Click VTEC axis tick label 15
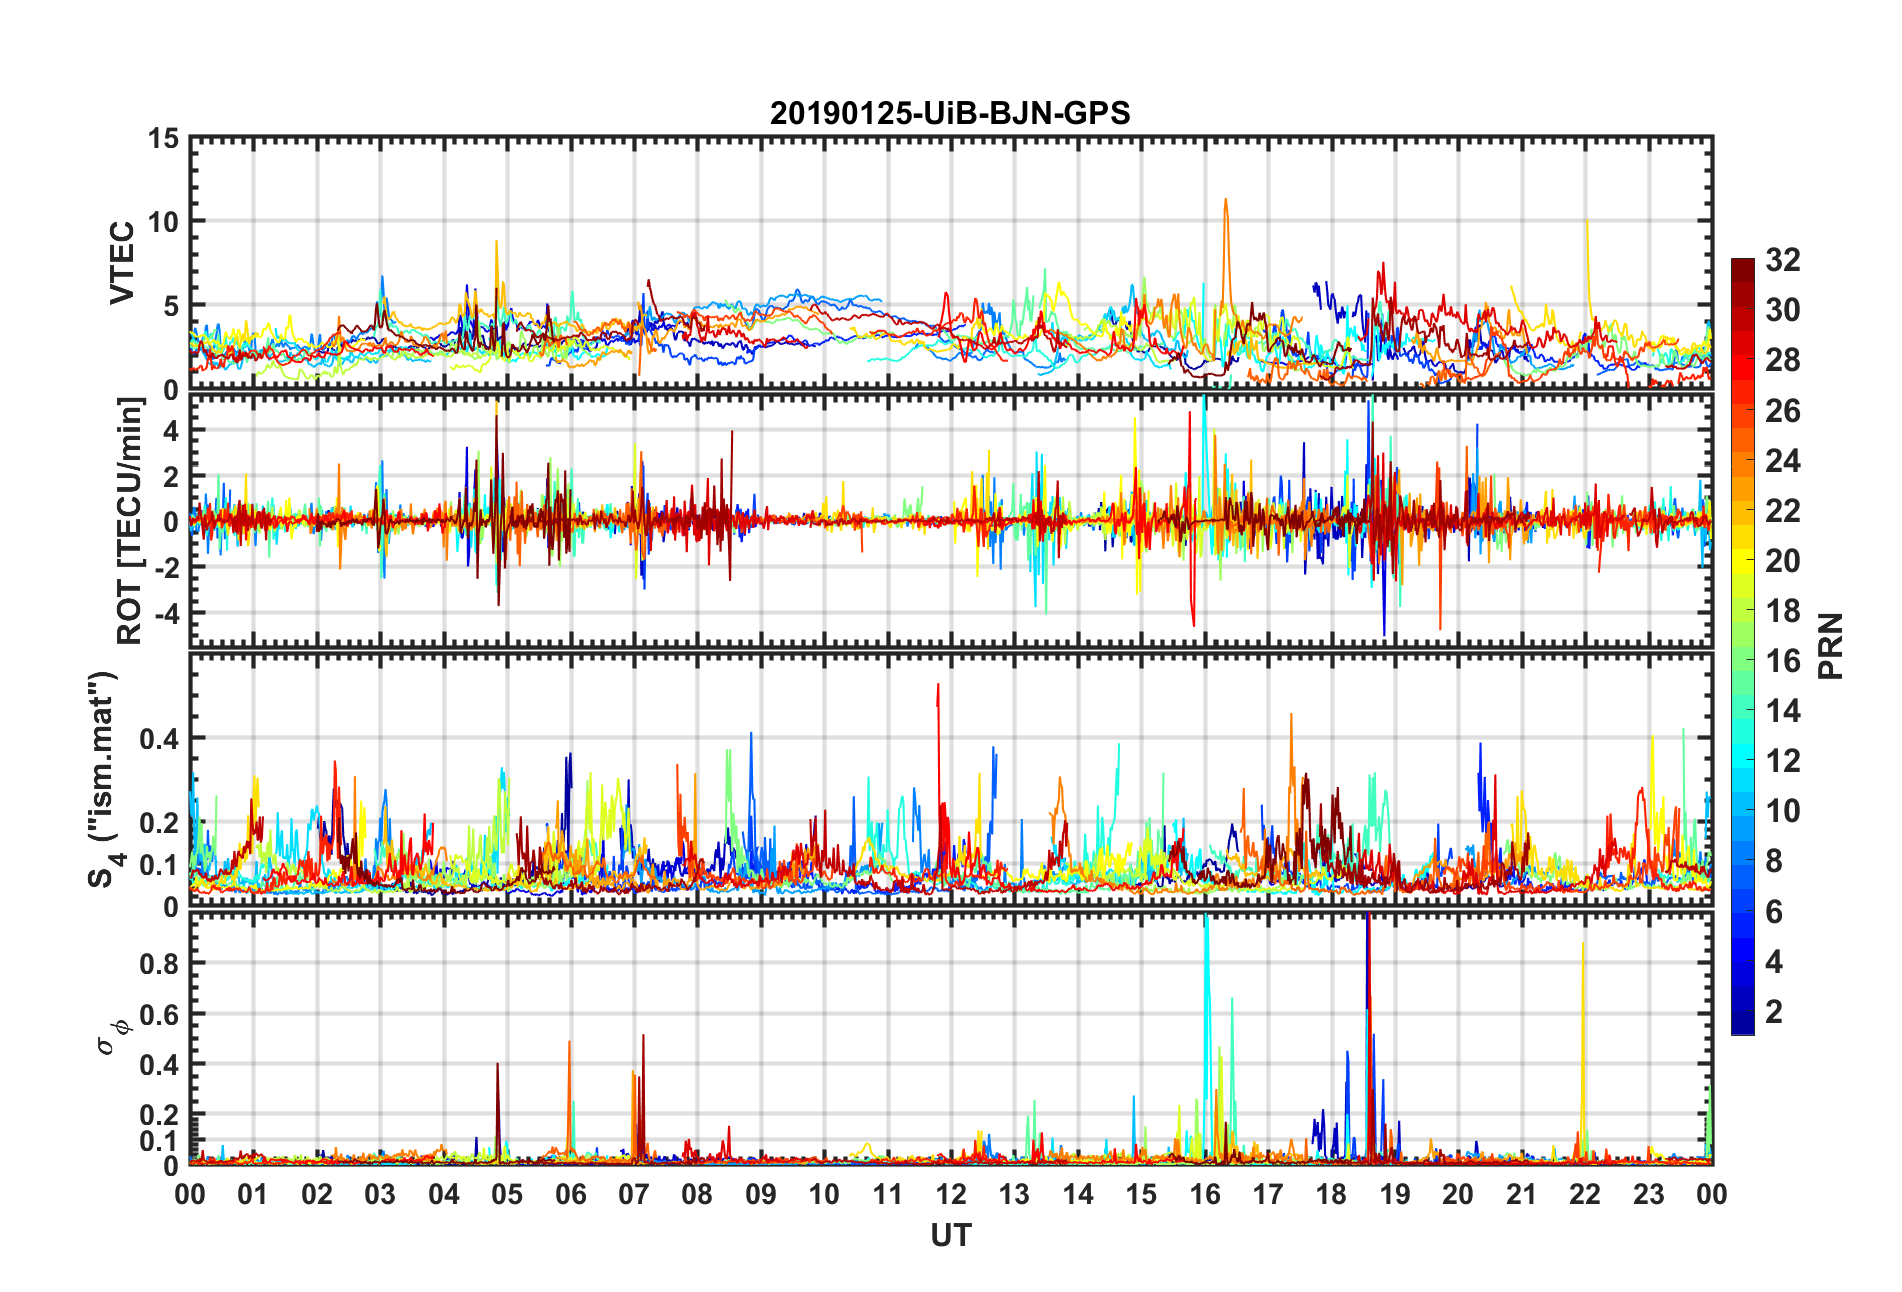 tap(163, 139)
